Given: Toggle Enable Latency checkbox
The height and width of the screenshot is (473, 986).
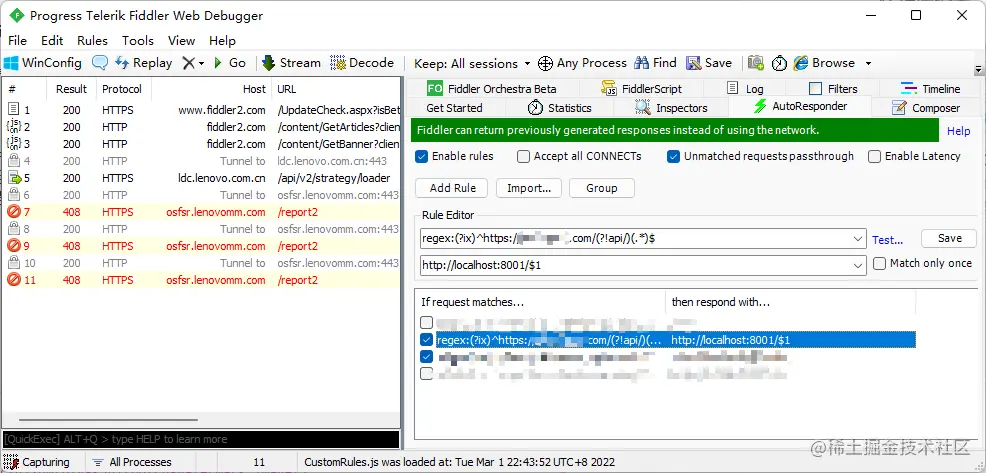Looking at the screenshot, I should tap(874, 157).
